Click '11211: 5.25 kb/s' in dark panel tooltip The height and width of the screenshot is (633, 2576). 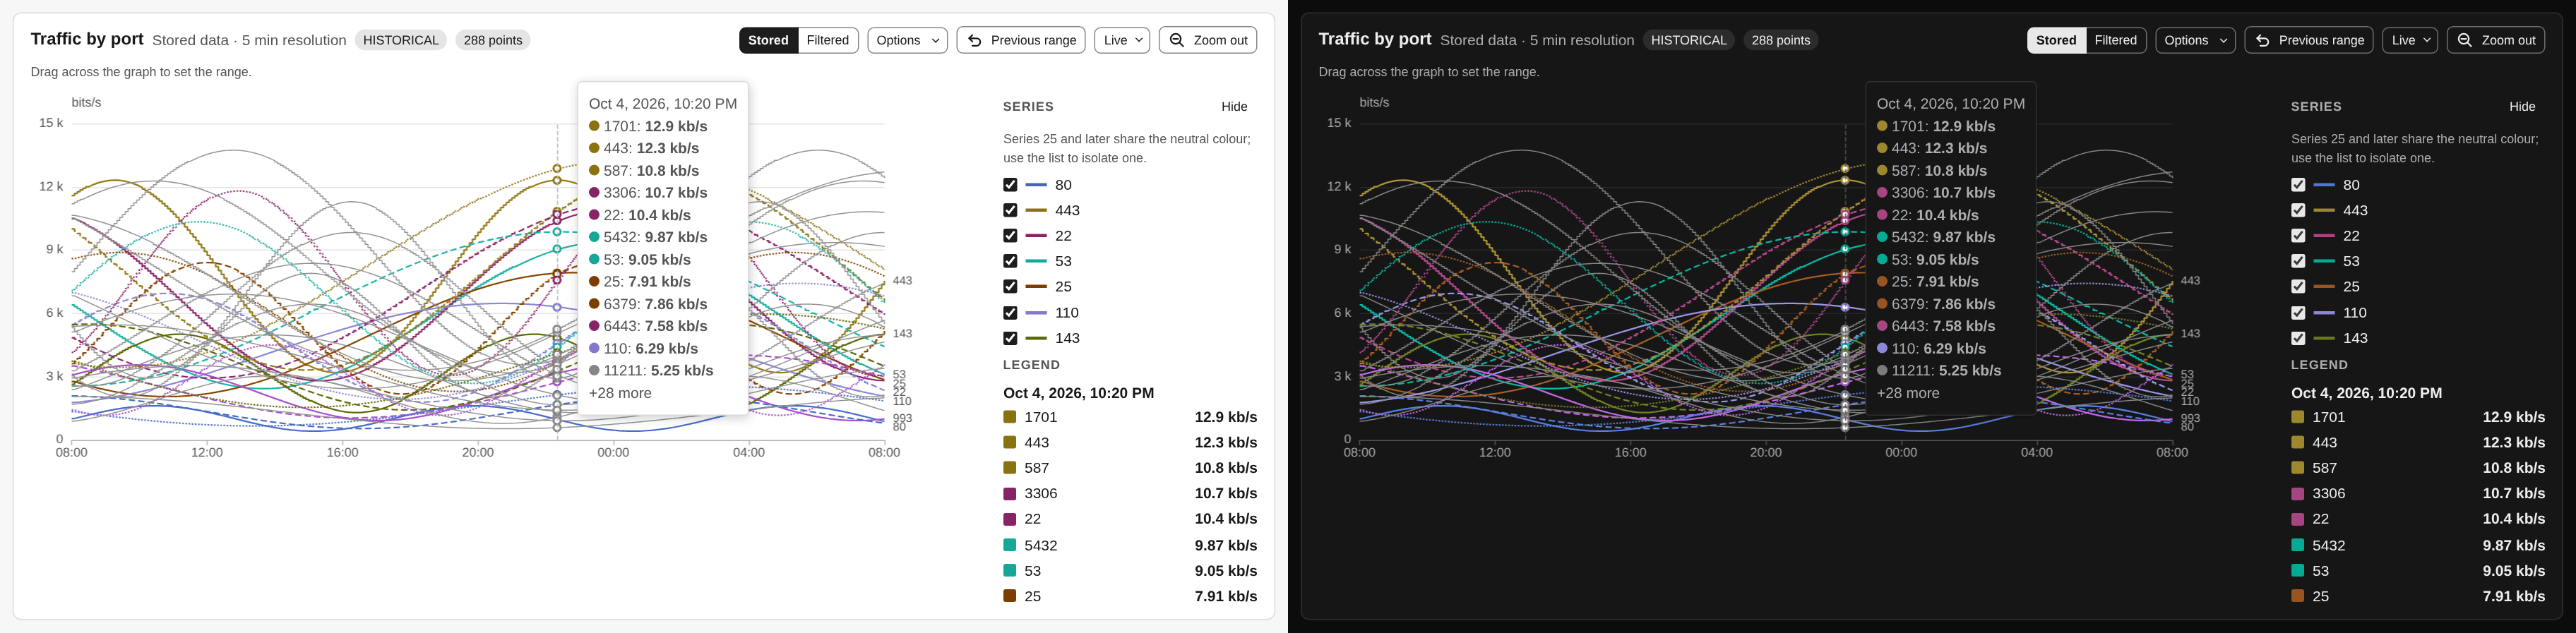[x=1939, y=370]
